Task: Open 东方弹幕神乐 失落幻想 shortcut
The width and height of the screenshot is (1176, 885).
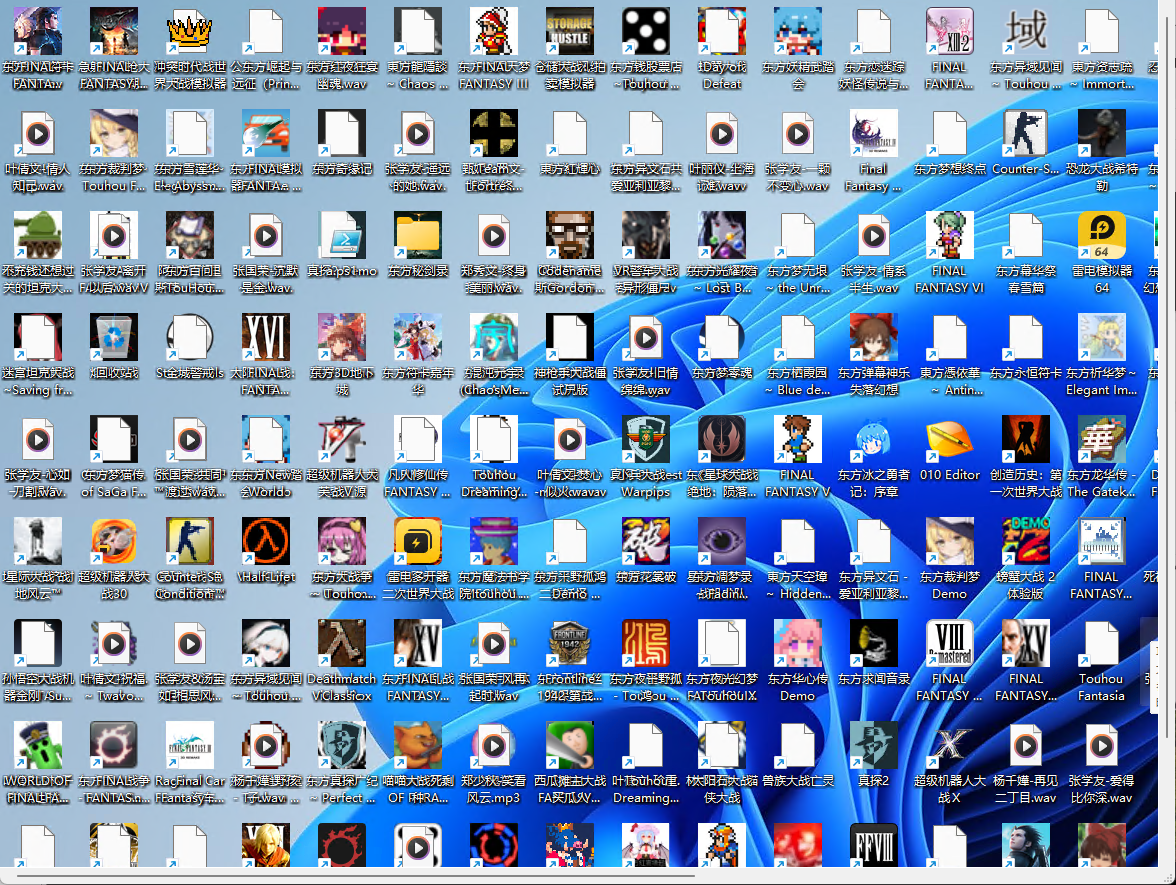Action: tap(874, 338)
